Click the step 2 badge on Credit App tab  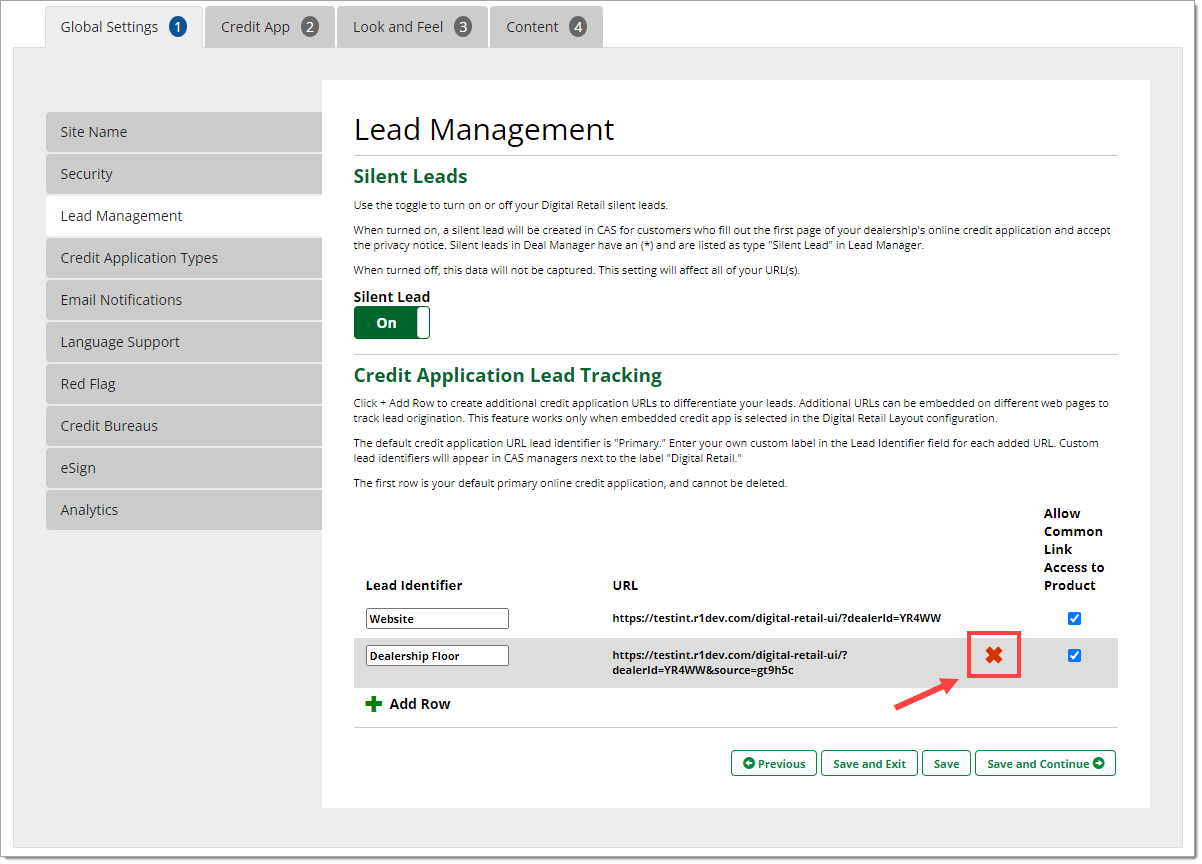[310, 27]
